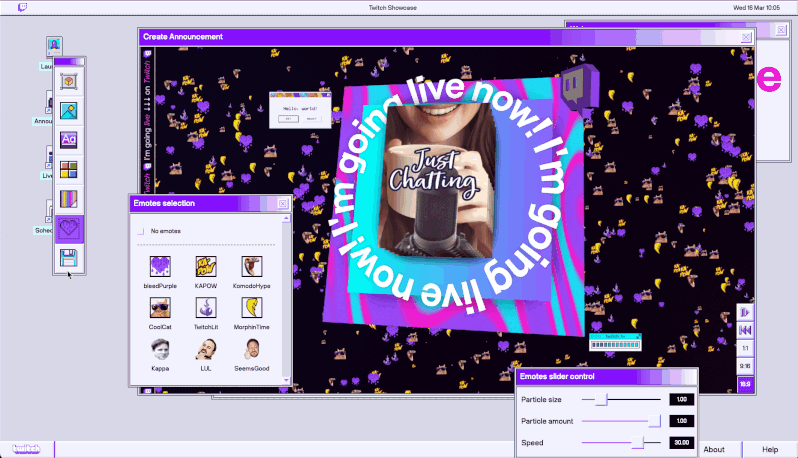
Task: Pick the KAPOW emote
Action: click(206, 267)
